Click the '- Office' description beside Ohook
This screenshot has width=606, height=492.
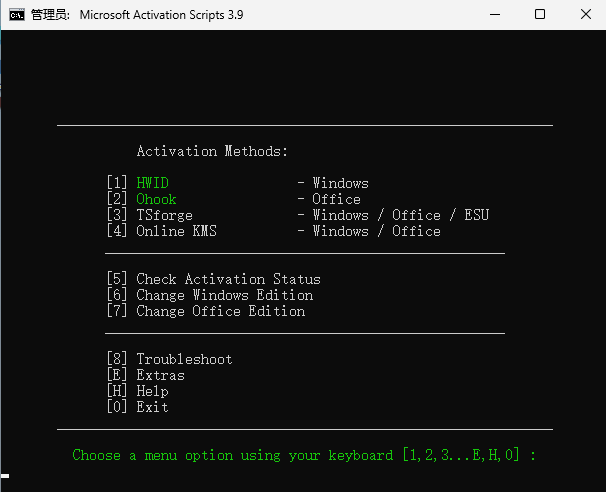[x=330, y=199]
